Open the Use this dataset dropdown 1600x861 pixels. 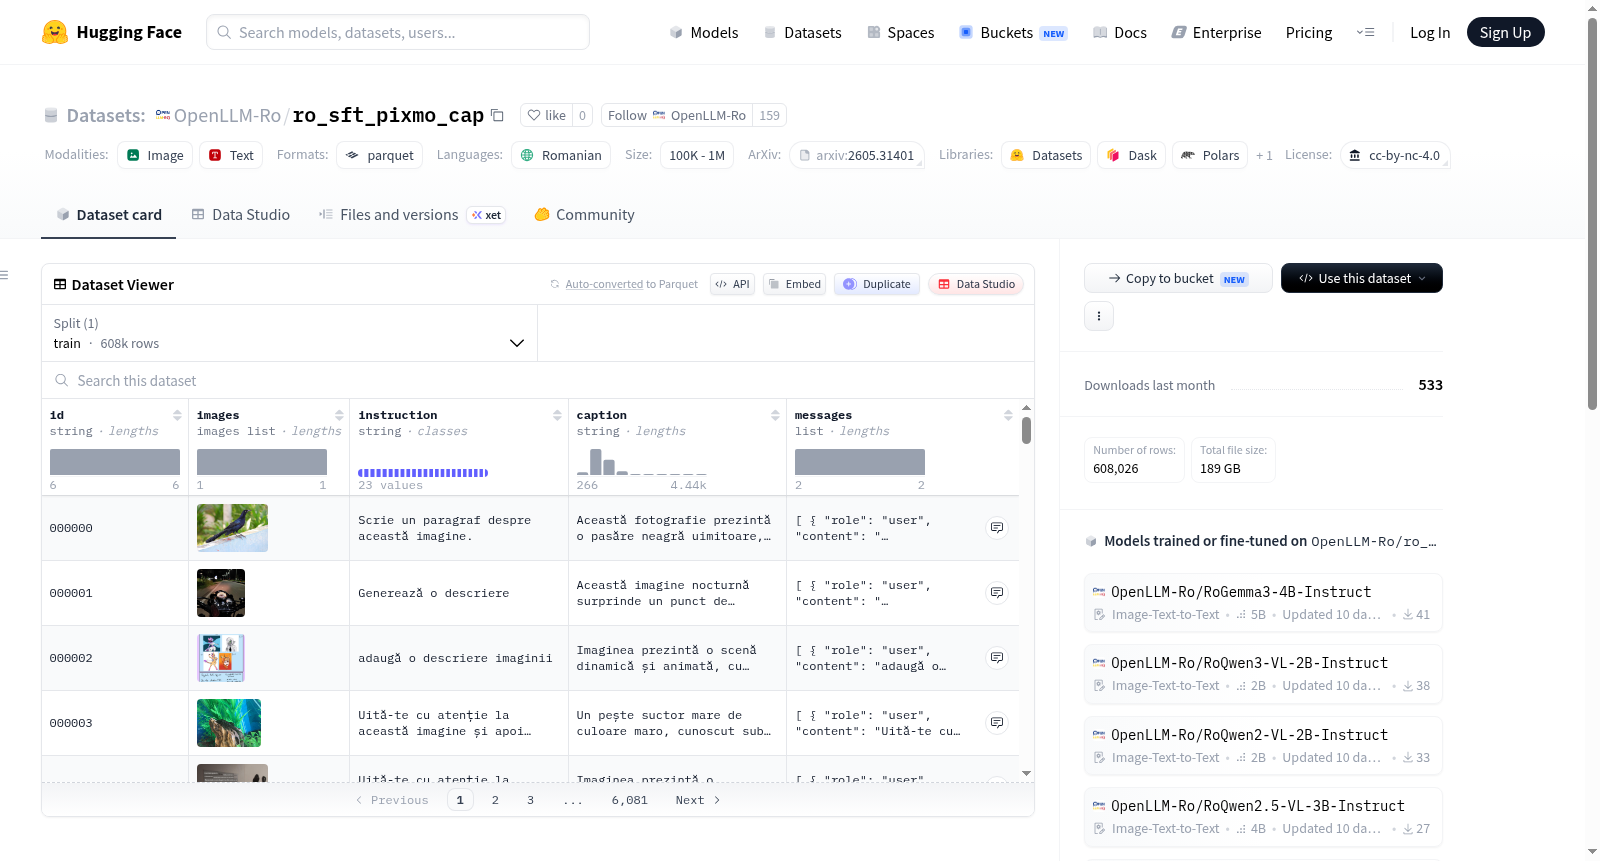tap(1361, 278)
